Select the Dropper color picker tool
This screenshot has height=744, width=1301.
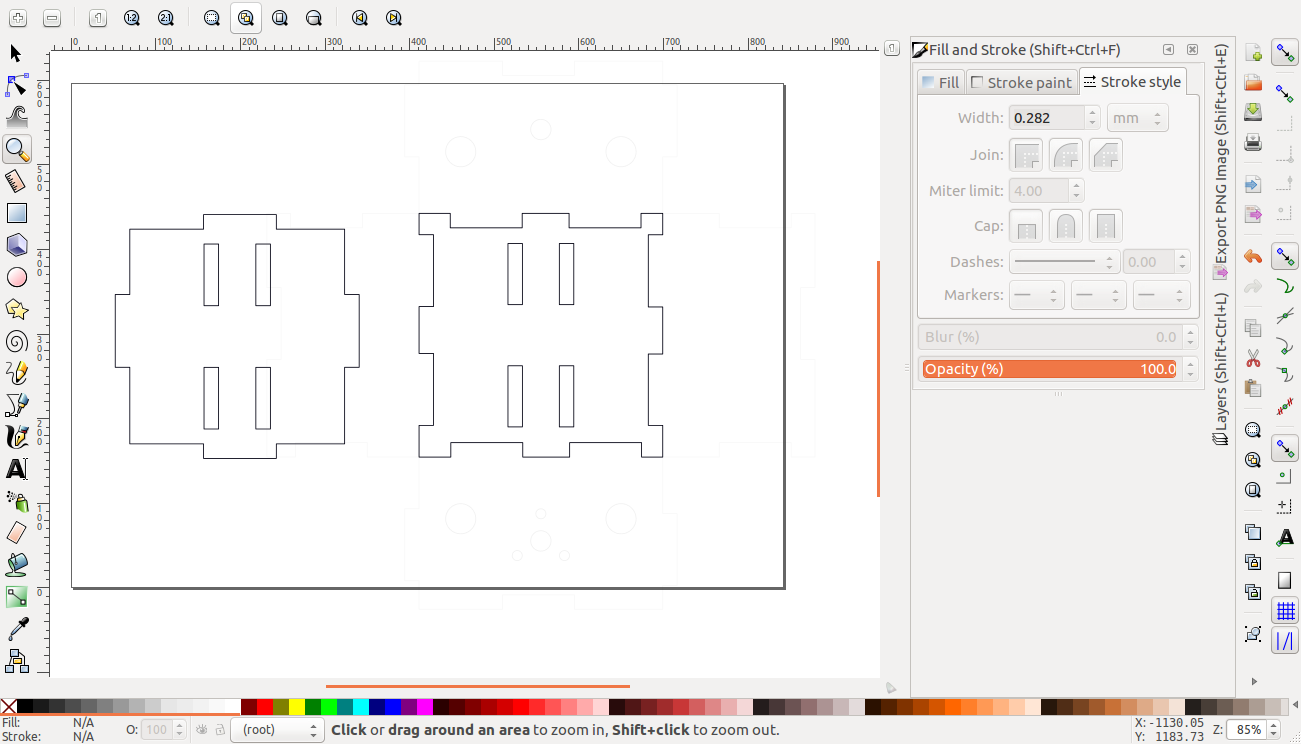pos(16,629)
